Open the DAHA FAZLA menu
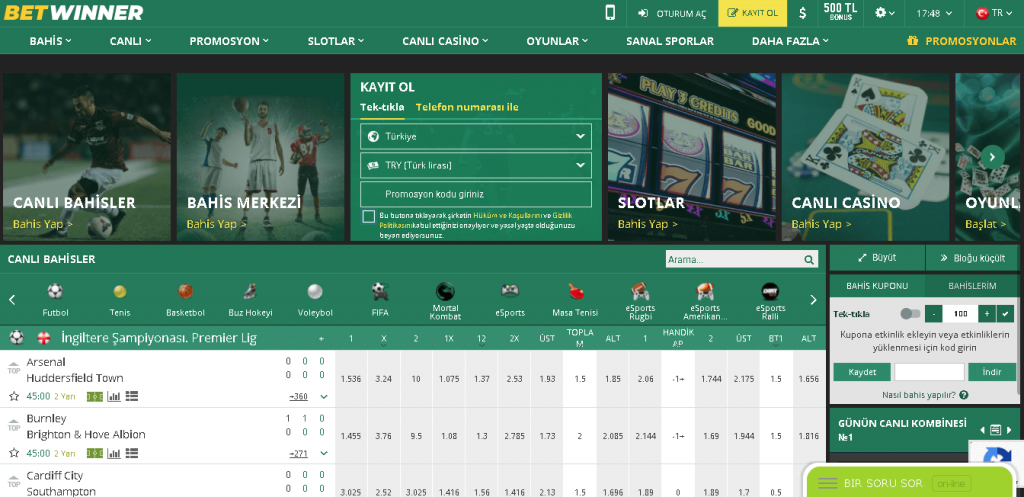This screenshot has height=497, width=1024. coord(790,40)
